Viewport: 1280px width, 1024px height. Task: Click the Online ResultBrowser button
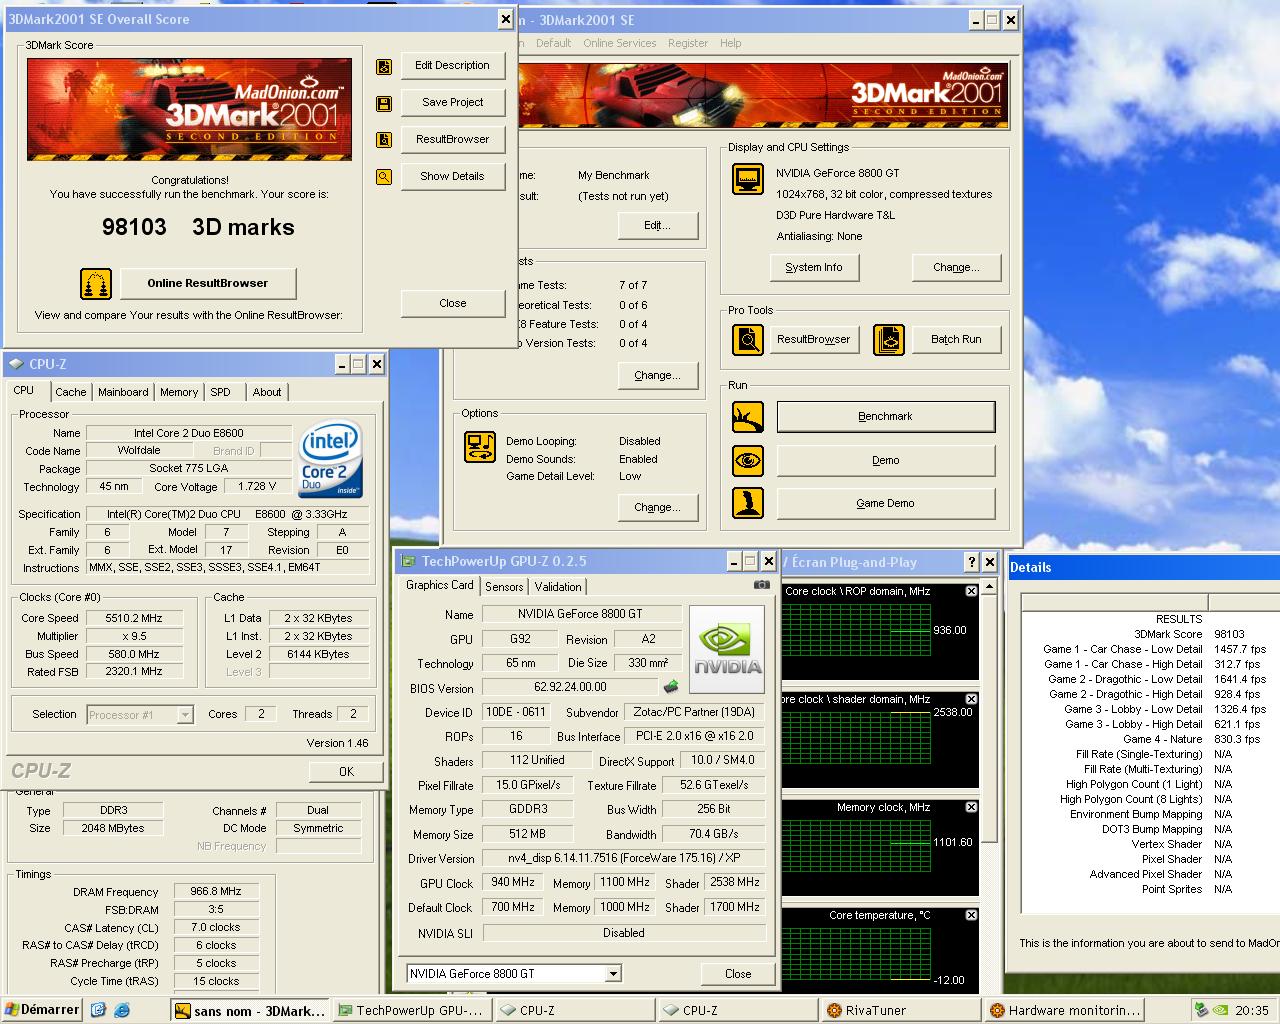(x=208, y=284)
